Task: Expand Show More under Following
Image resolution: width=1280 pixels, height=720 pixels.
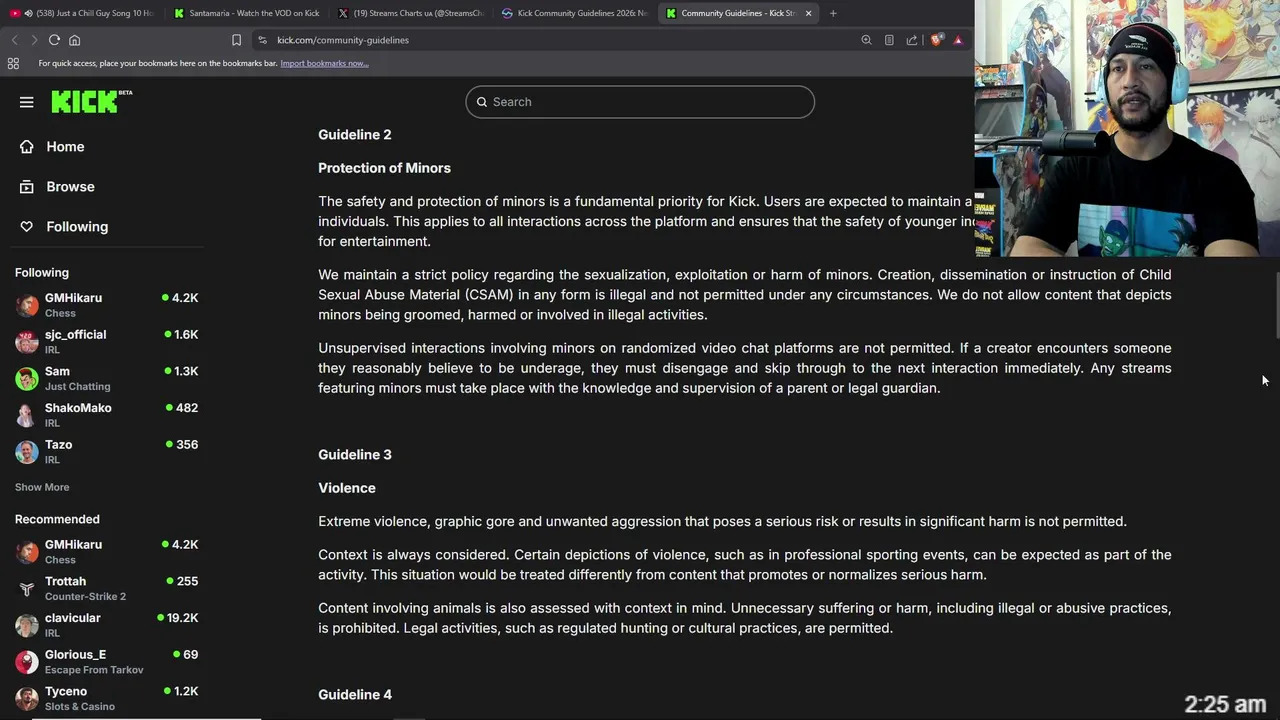Action: (42, 487)
